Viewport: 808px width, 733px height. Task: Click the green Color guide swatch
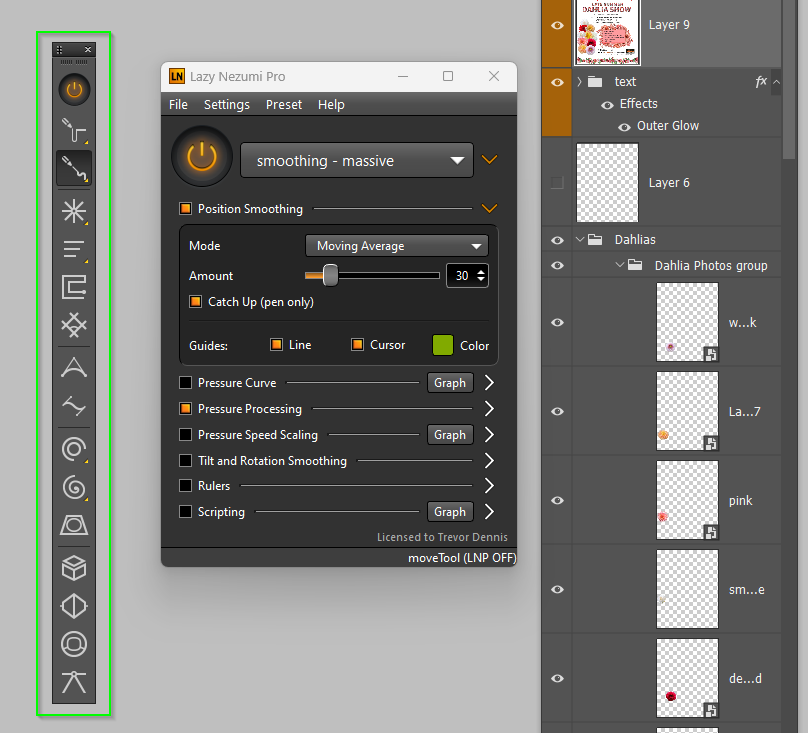(442, 344)
